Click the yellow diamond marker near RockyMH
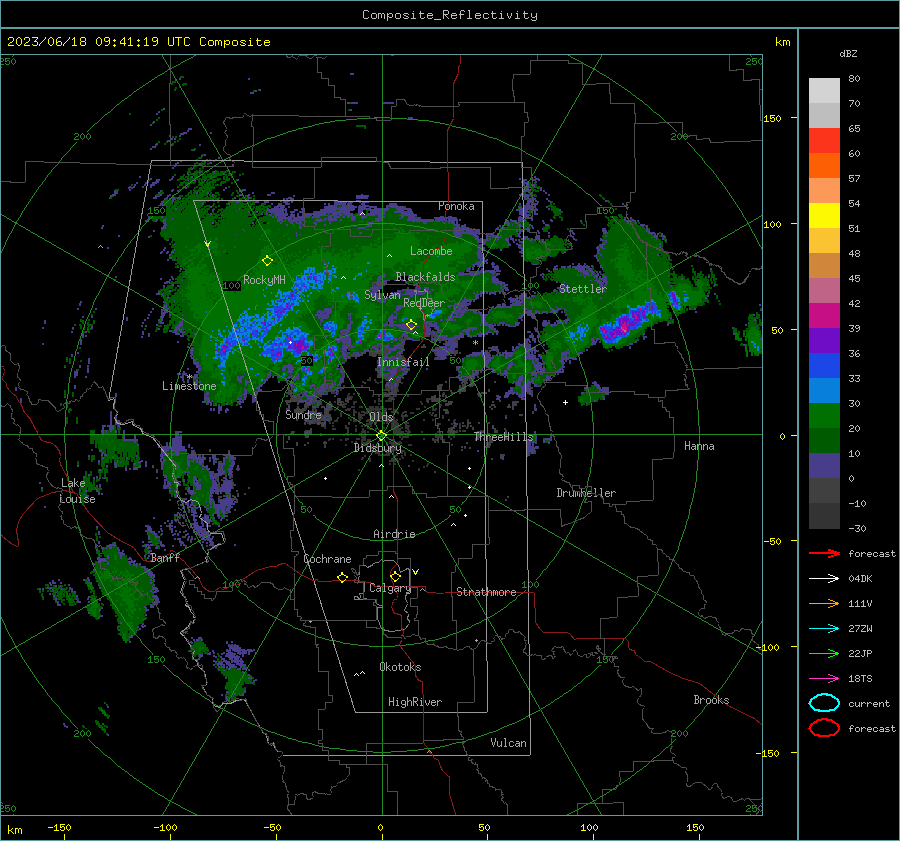 coord(267,261)
